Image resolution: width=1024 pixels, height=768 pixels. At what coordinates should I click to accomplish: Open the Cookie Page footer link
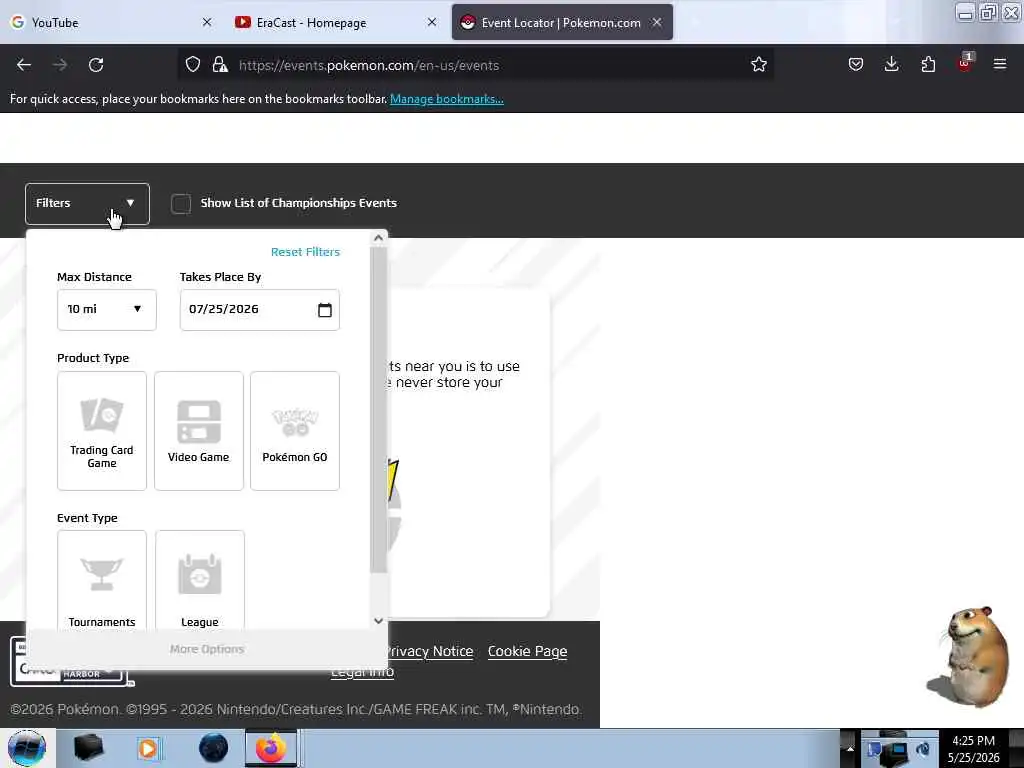coord(528,651)
